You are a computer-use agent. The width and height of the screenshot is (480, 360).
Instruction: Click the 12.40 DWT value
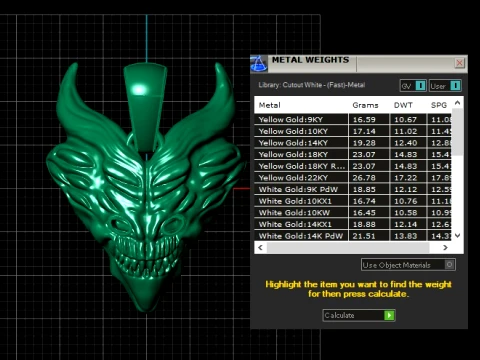click(406, 143)
